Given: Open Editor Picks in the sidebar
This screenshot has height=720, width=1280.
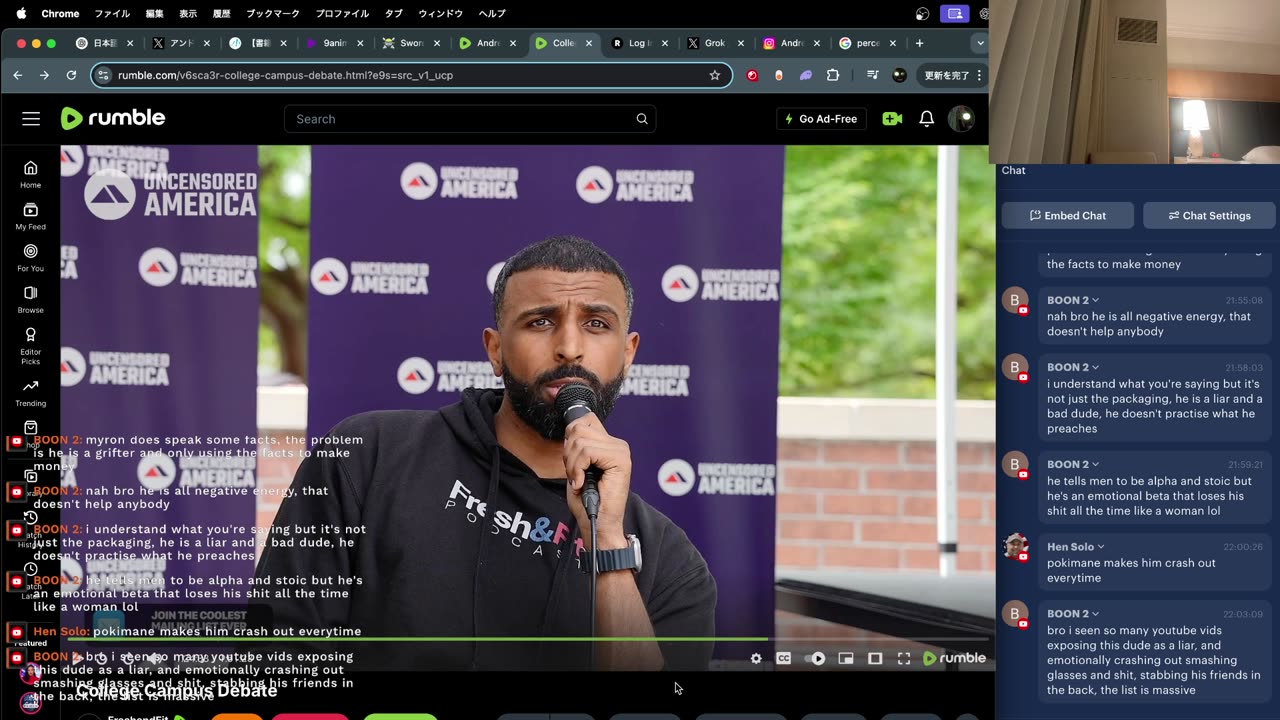Looking at the screenshot, I should pos(31,346).
